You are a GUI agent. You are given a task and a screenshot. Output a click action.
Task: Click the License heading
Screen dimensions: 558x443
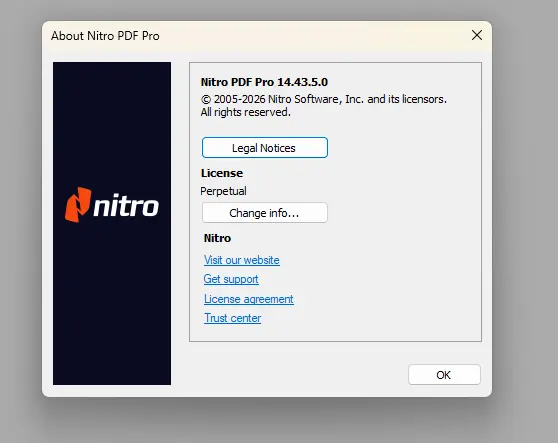point(222,173)
